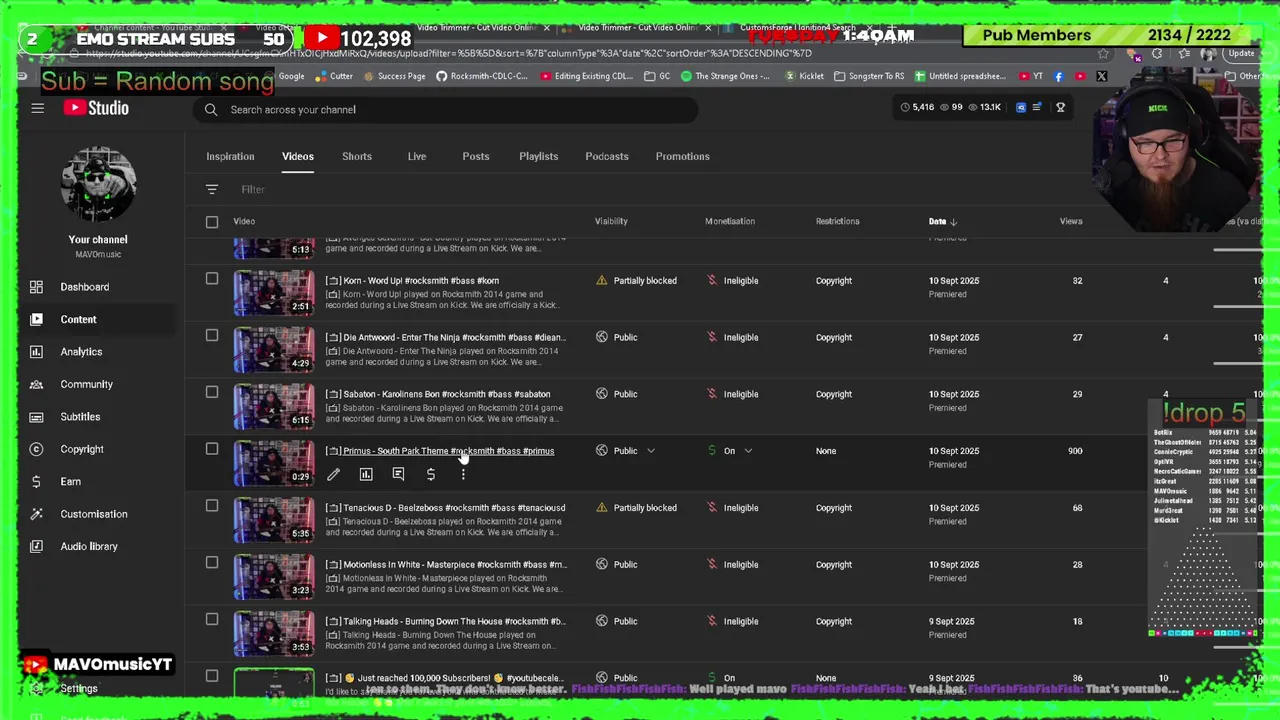Click the search magnifier icon
1280x720 pixels.
coord(211,109)
